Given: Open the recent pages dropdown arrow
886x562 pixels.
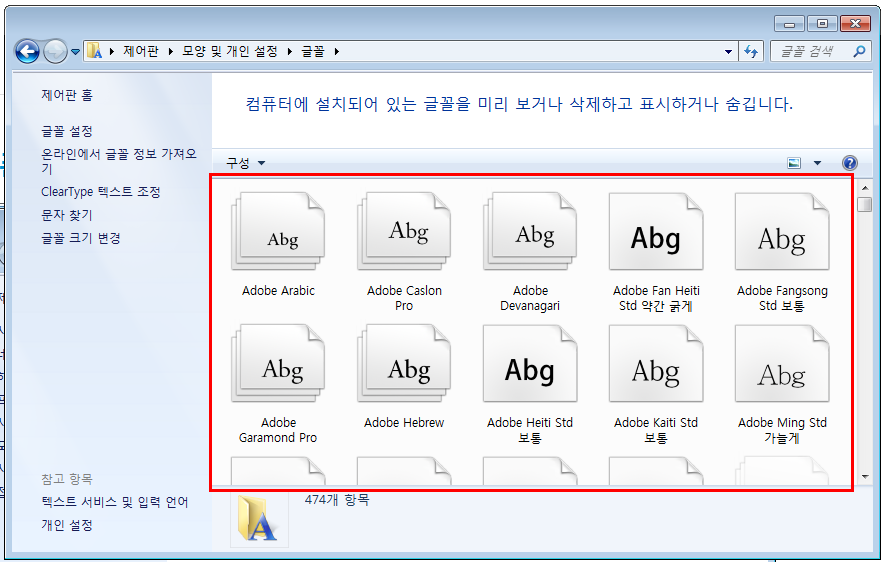Looking at the screenshot, I should tap(75, 52).
